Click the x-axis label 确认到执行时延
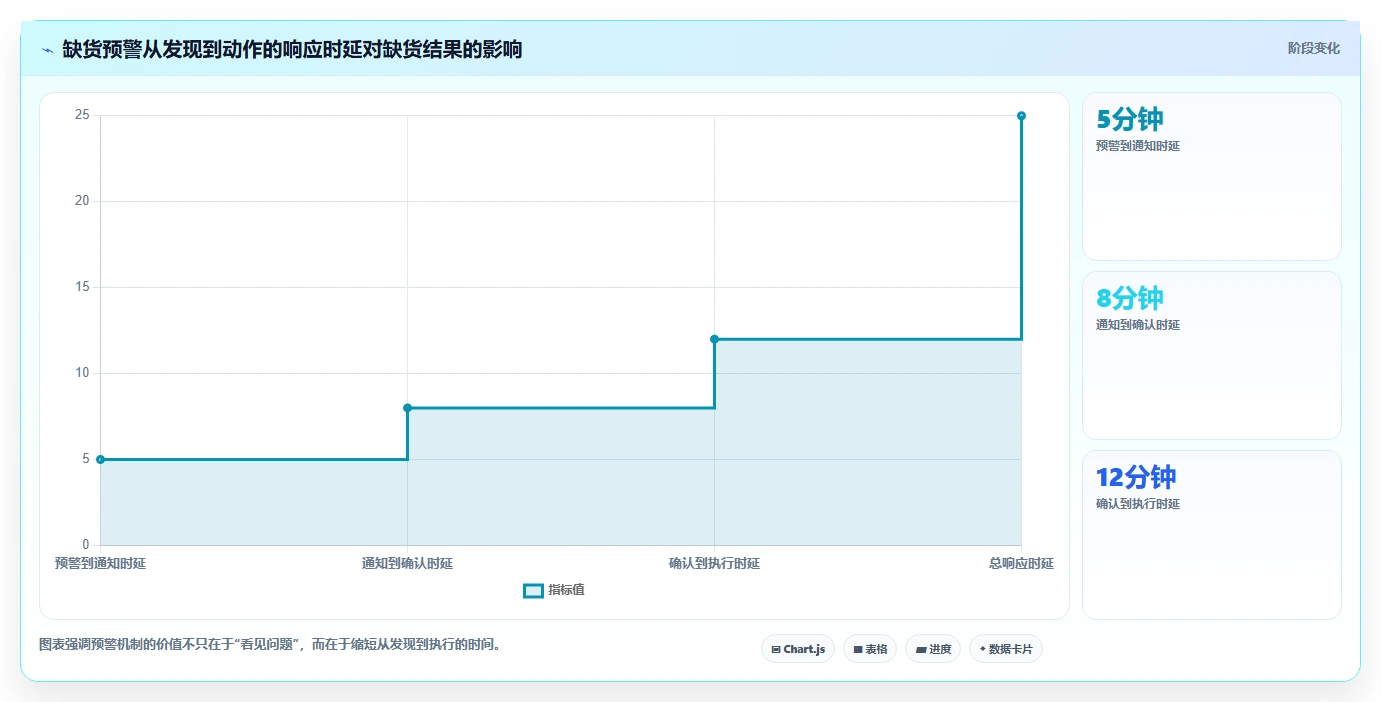The height and width of the screenshot is (702, 1381). click(x=714, y=564)
